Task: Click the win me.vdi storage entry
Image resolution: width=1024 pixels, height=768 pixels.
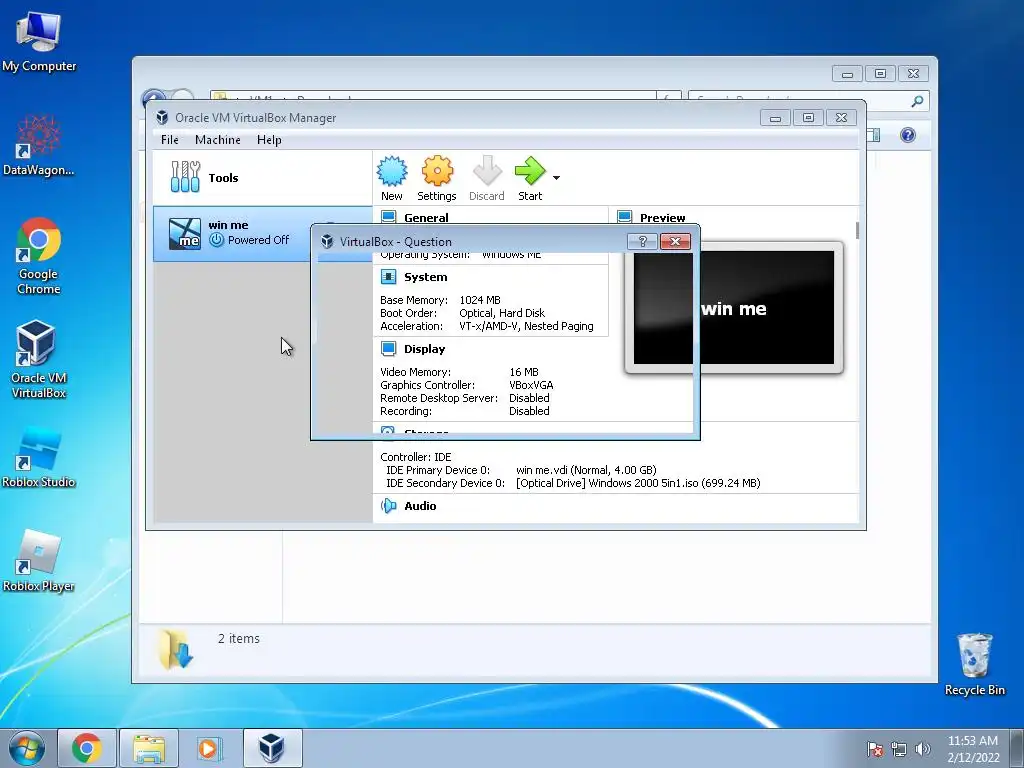Action: coord(586,470)
